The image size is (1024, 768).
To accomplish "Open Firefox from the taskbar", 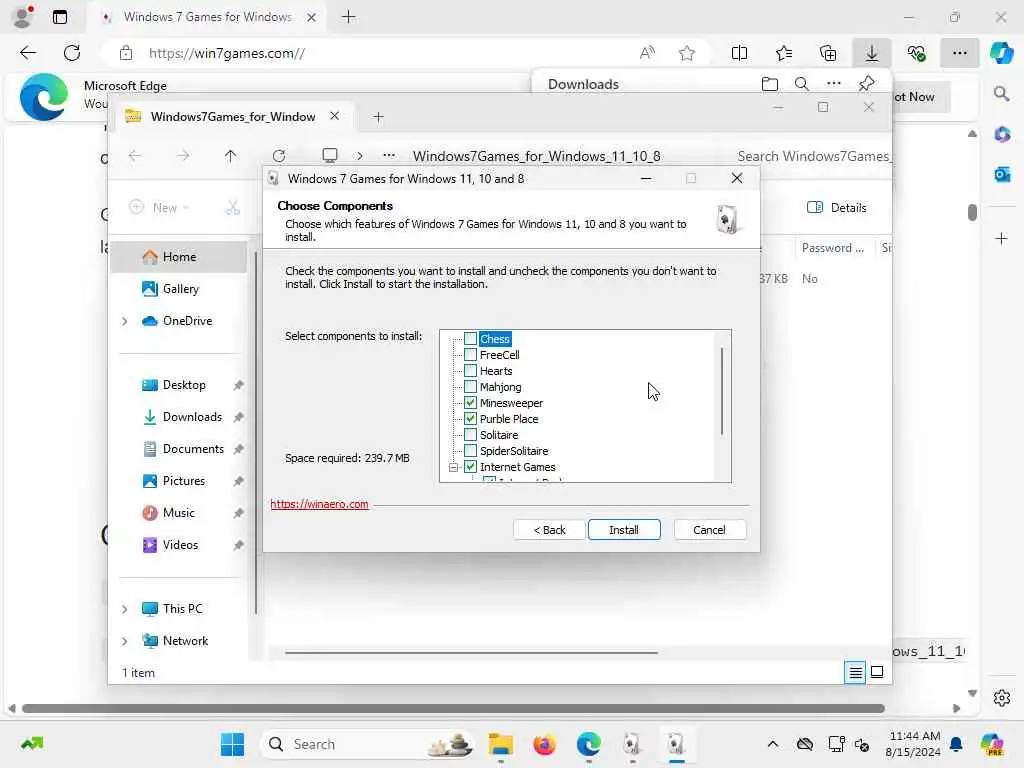I will [544, 744].
